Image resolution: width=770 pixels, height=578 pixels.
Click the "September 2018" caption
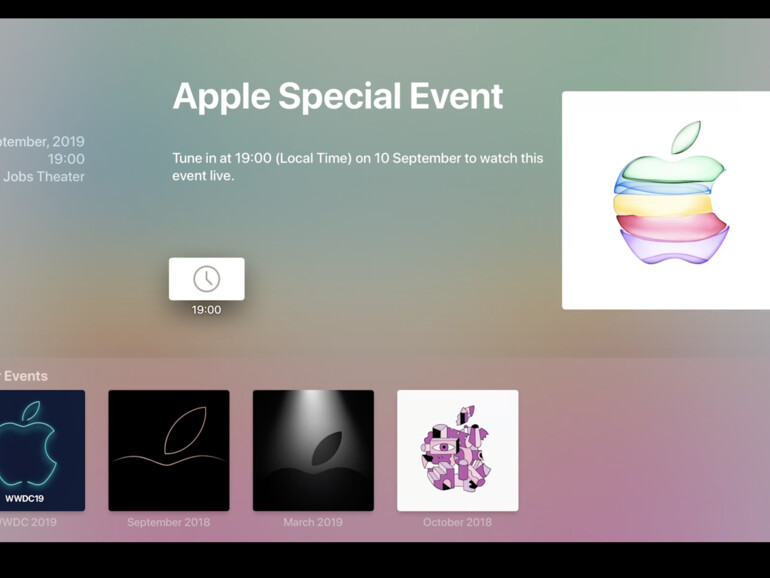point(168,522)
